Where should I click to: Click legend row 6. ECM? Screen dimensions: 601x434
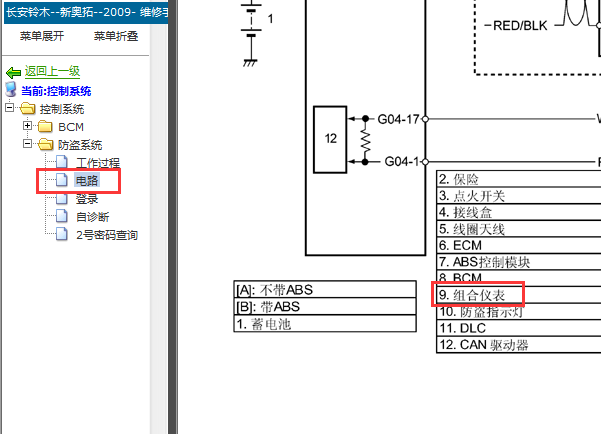tap(519, 245)
